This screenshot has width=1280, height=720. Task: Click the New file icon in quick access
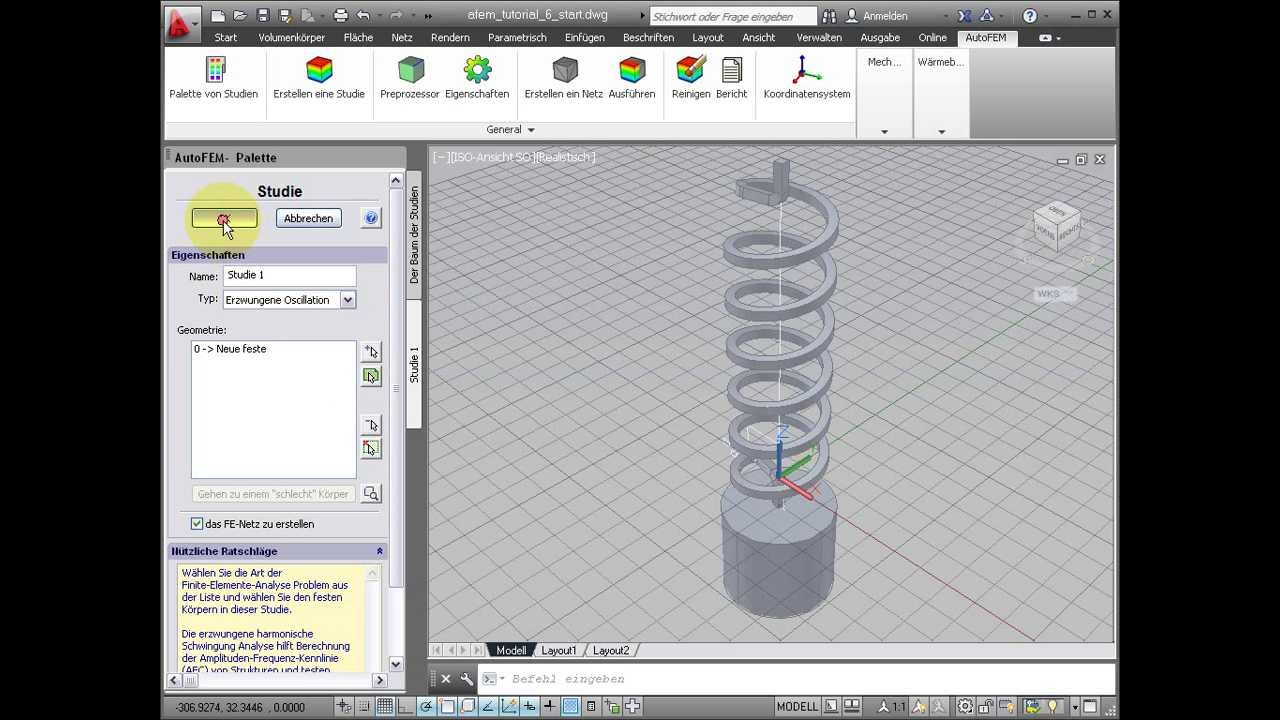218,16
